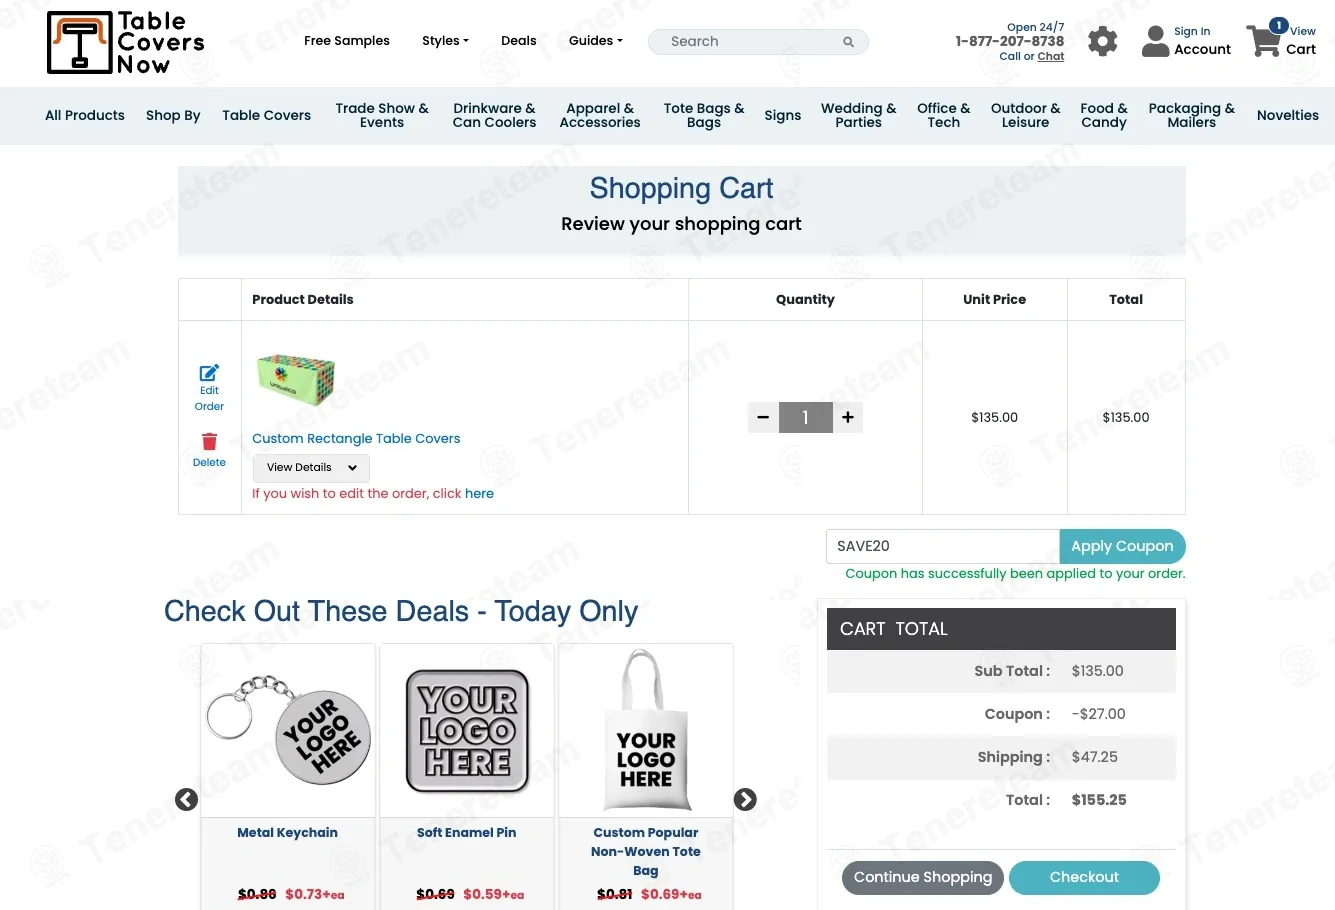Viewport: 1335px width, 910px height.
Task: Decrease quantity with minus button
Action: coord(763,418)
